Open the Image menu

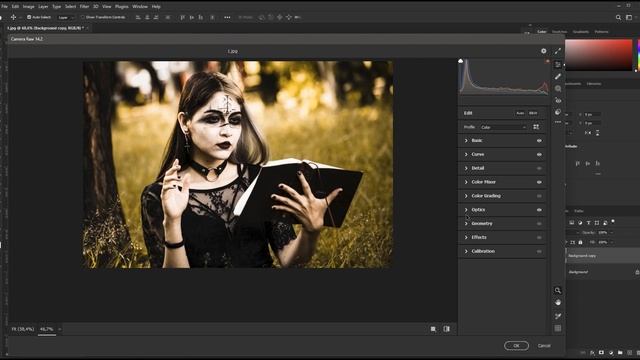[x=28, y=7]
